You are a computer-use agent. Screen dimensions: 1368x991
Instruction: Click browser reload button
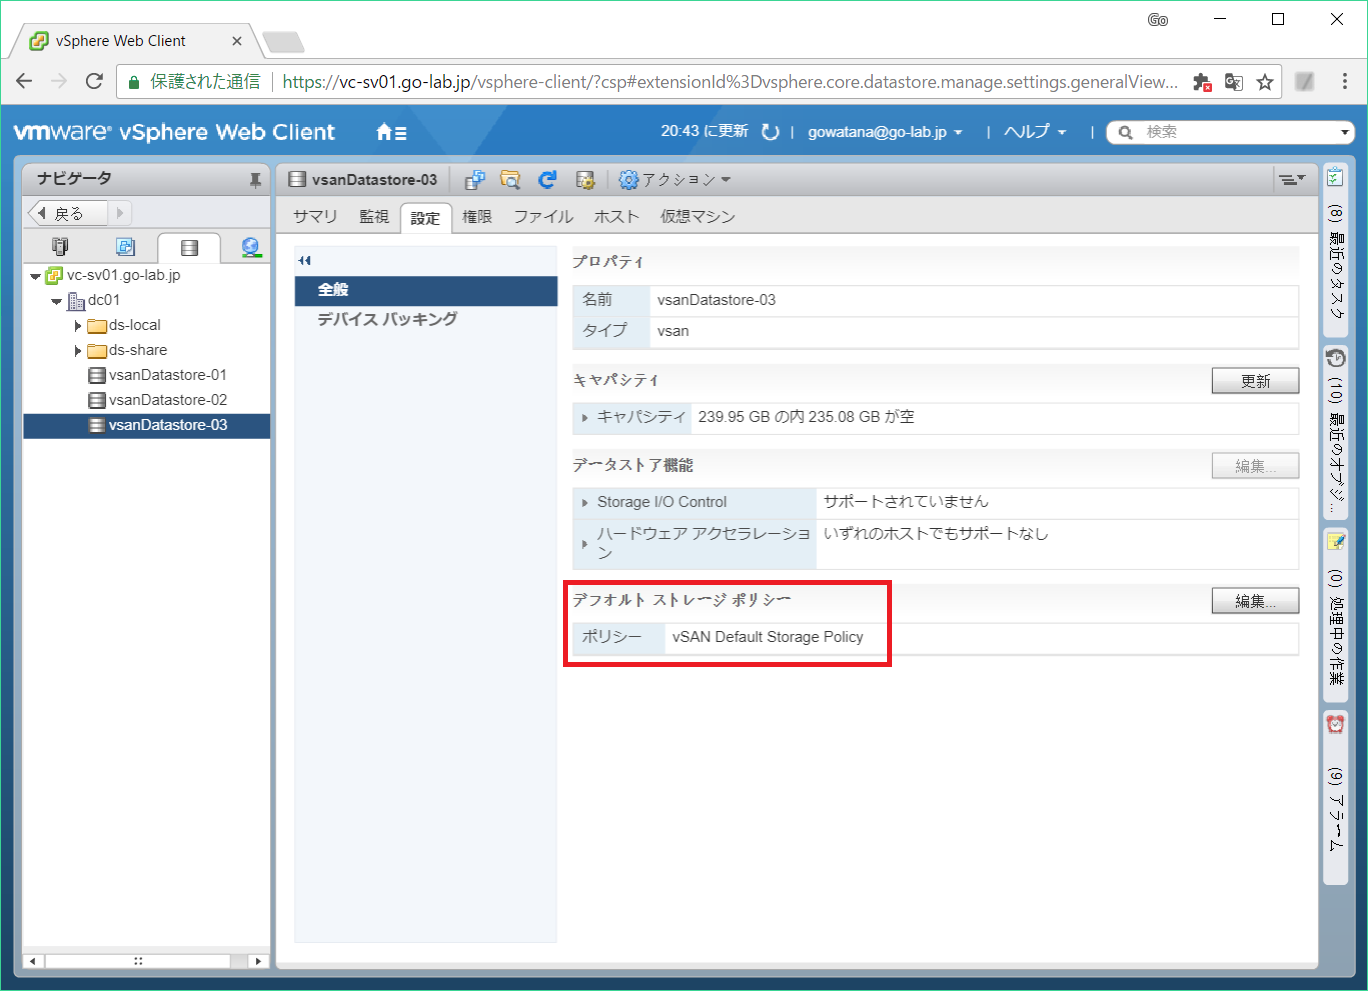coord(94,81)
